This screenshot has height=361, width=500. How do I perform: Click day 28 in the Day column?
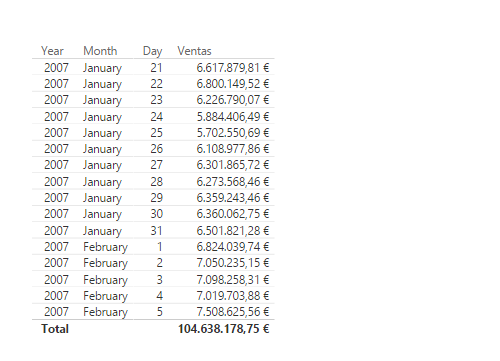tap(156, 182)
